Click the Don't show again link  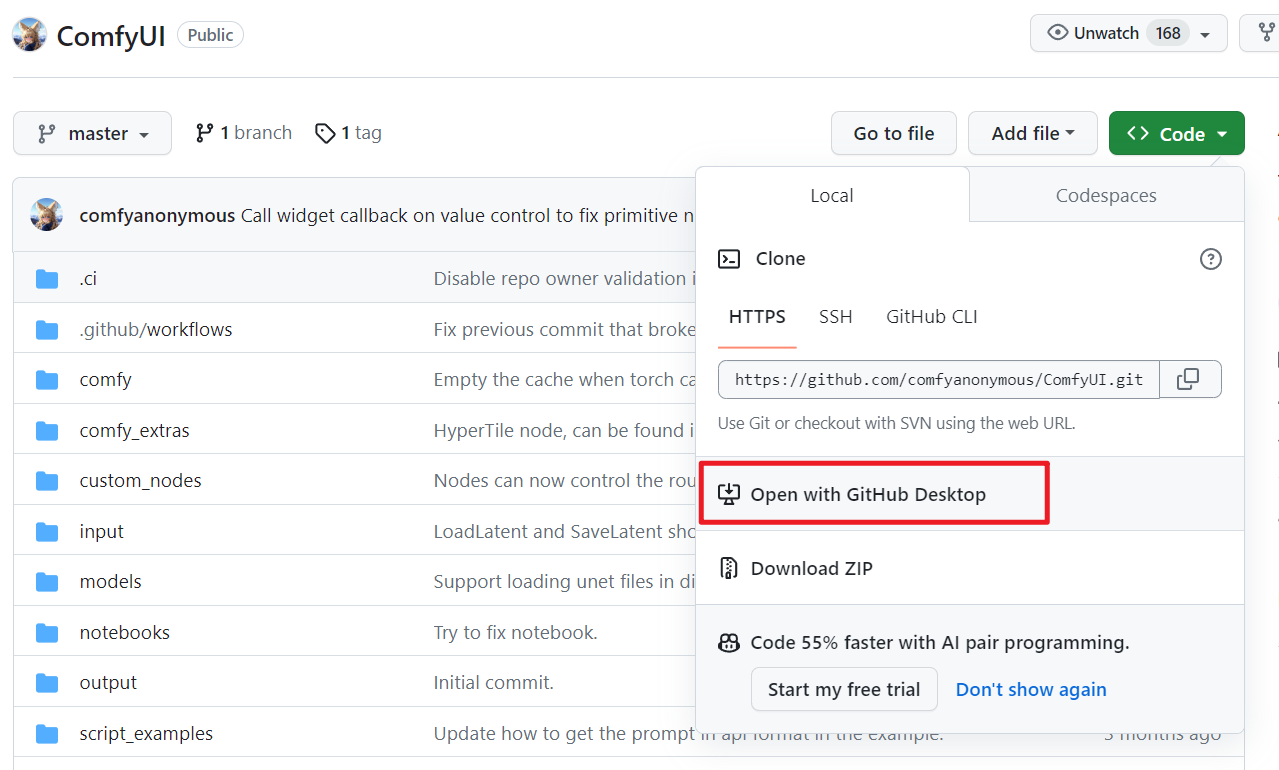tap(1031, 689)
